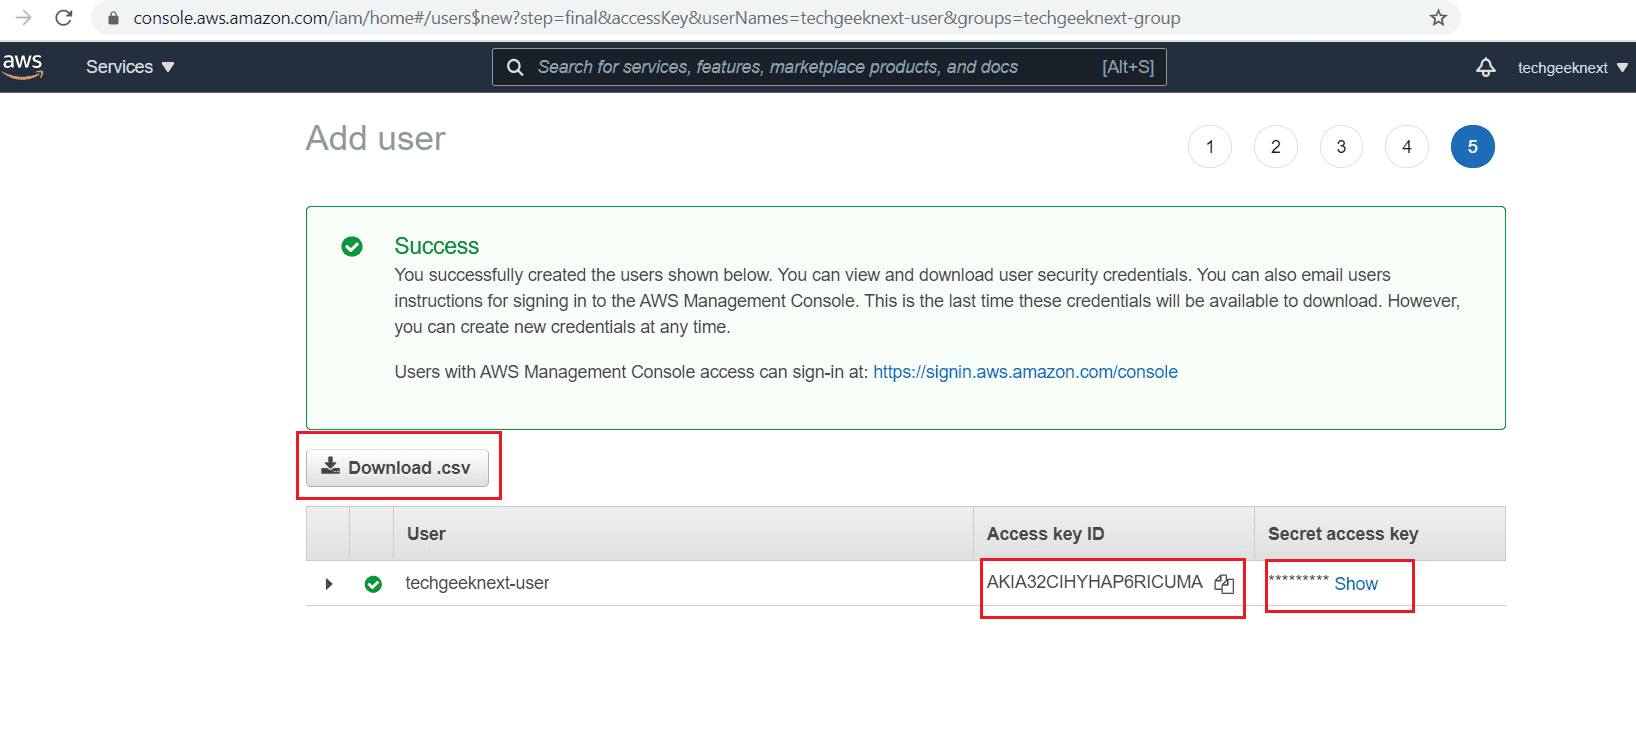Reload the page with browser refresh icon
1636x735 pixels.
click(64, 18)
